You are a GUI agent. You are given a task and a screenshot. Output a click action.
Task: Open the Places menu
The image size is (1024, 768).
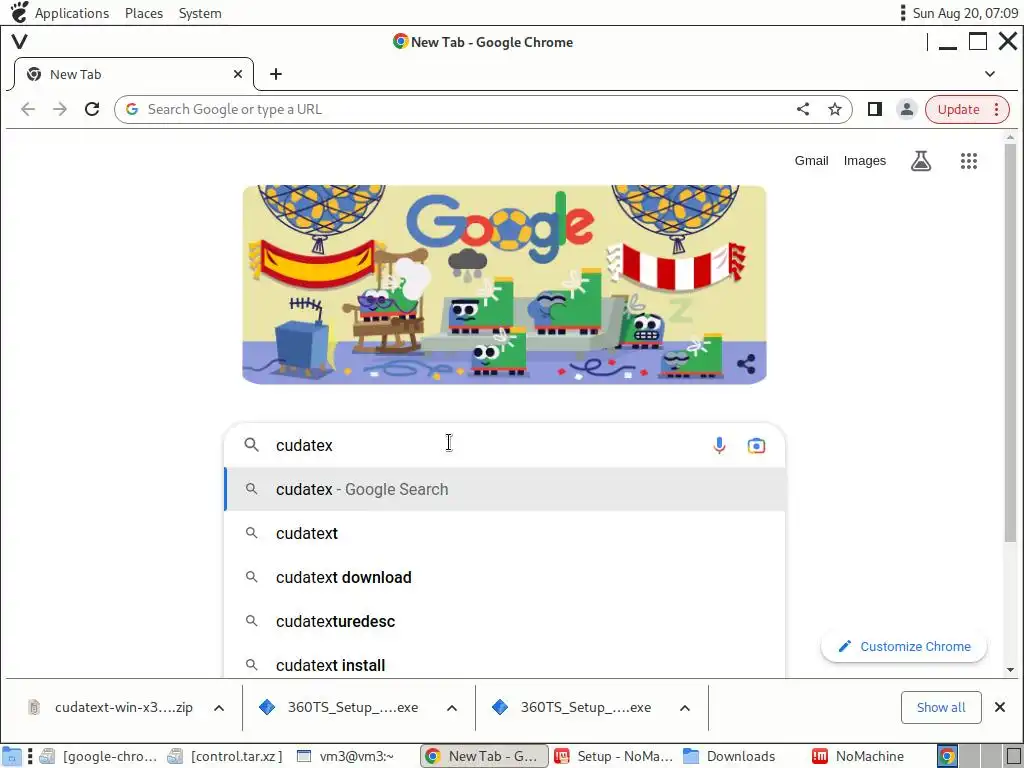[144, 13]
